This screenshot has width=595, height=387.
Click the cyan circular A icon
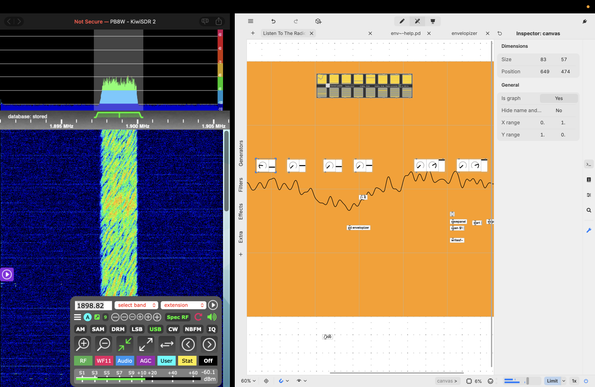click(88, 317)
